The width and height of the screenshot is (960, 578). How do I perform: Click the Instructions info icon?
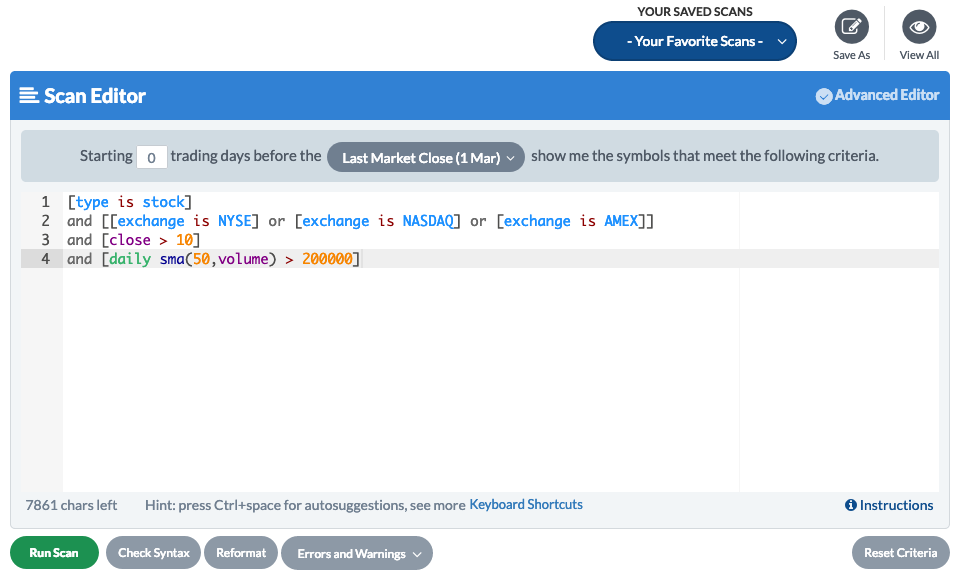pyautogui.click(x=850, y=505)
